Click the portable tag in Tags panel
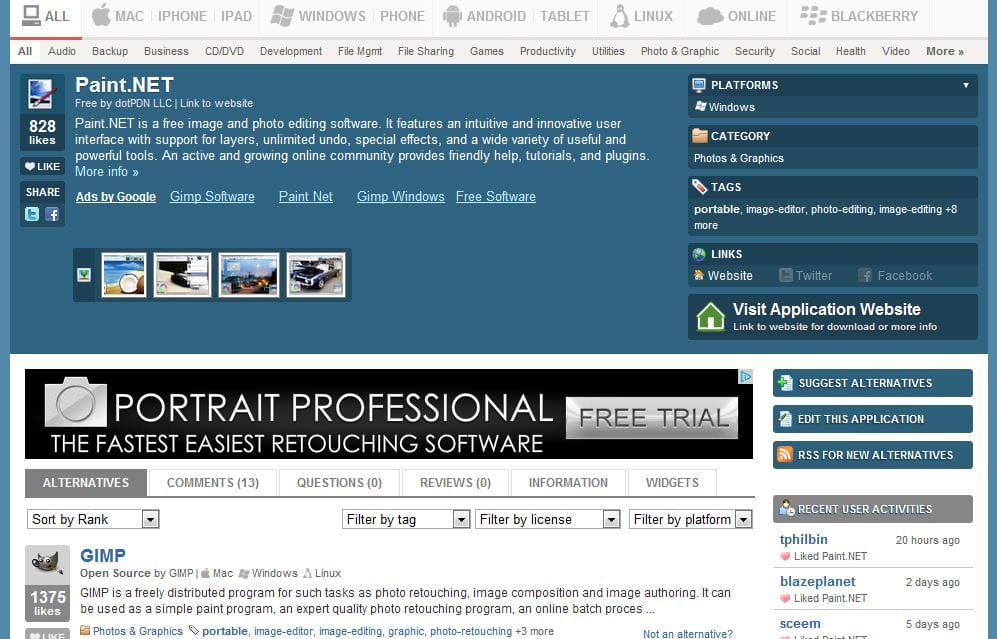997x639 pixels. click(x=717, y=209)
